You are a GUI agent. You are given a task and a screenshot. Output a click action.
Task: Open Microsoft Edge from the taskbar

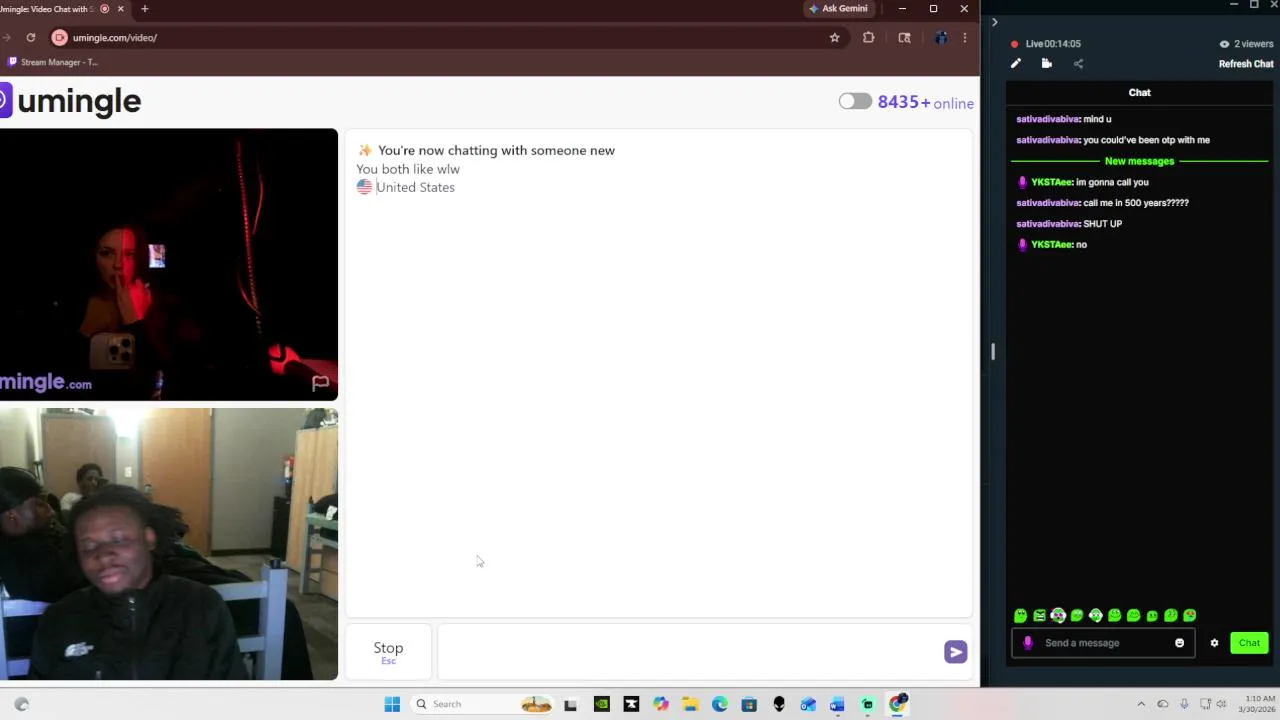pyautogui.click(x=719, y=704)
